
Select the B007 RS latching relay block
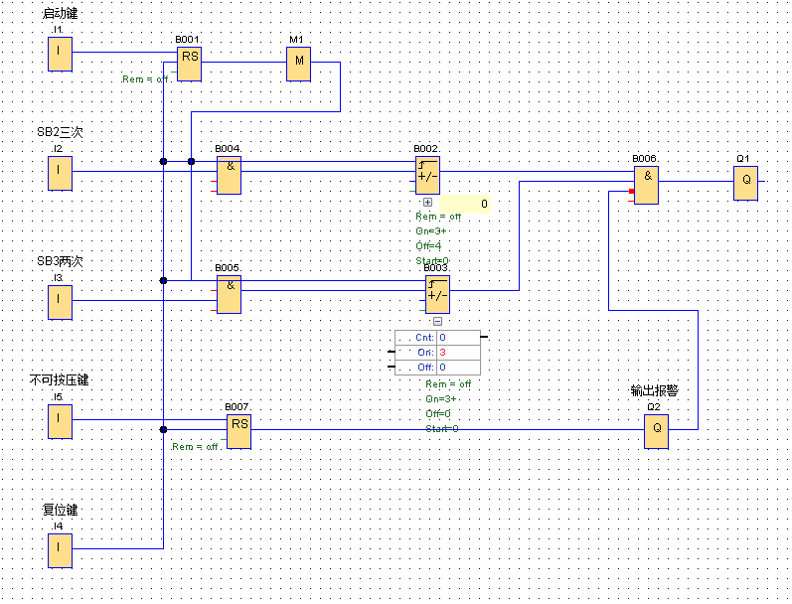pos(239,431)
